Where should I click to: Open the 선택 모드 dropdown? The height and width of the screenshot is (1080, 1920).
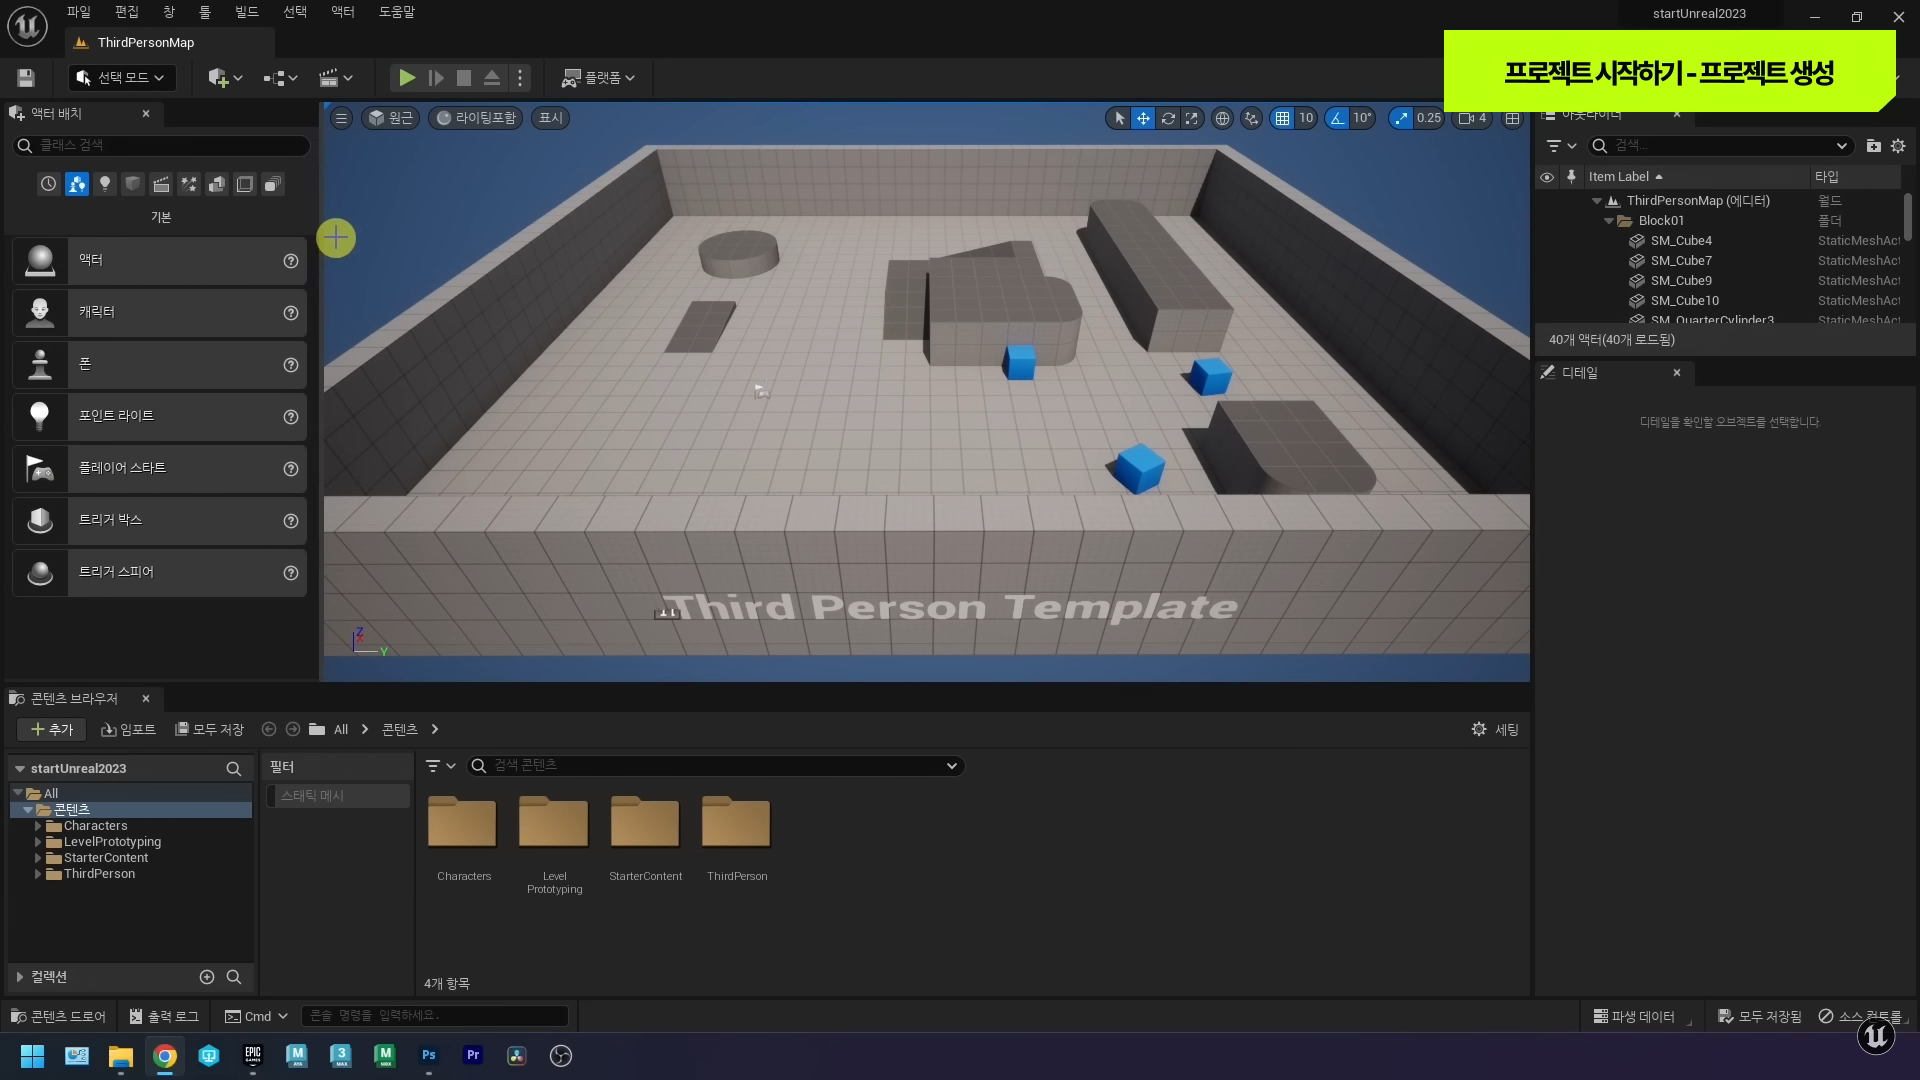click(x=122, y=77)
